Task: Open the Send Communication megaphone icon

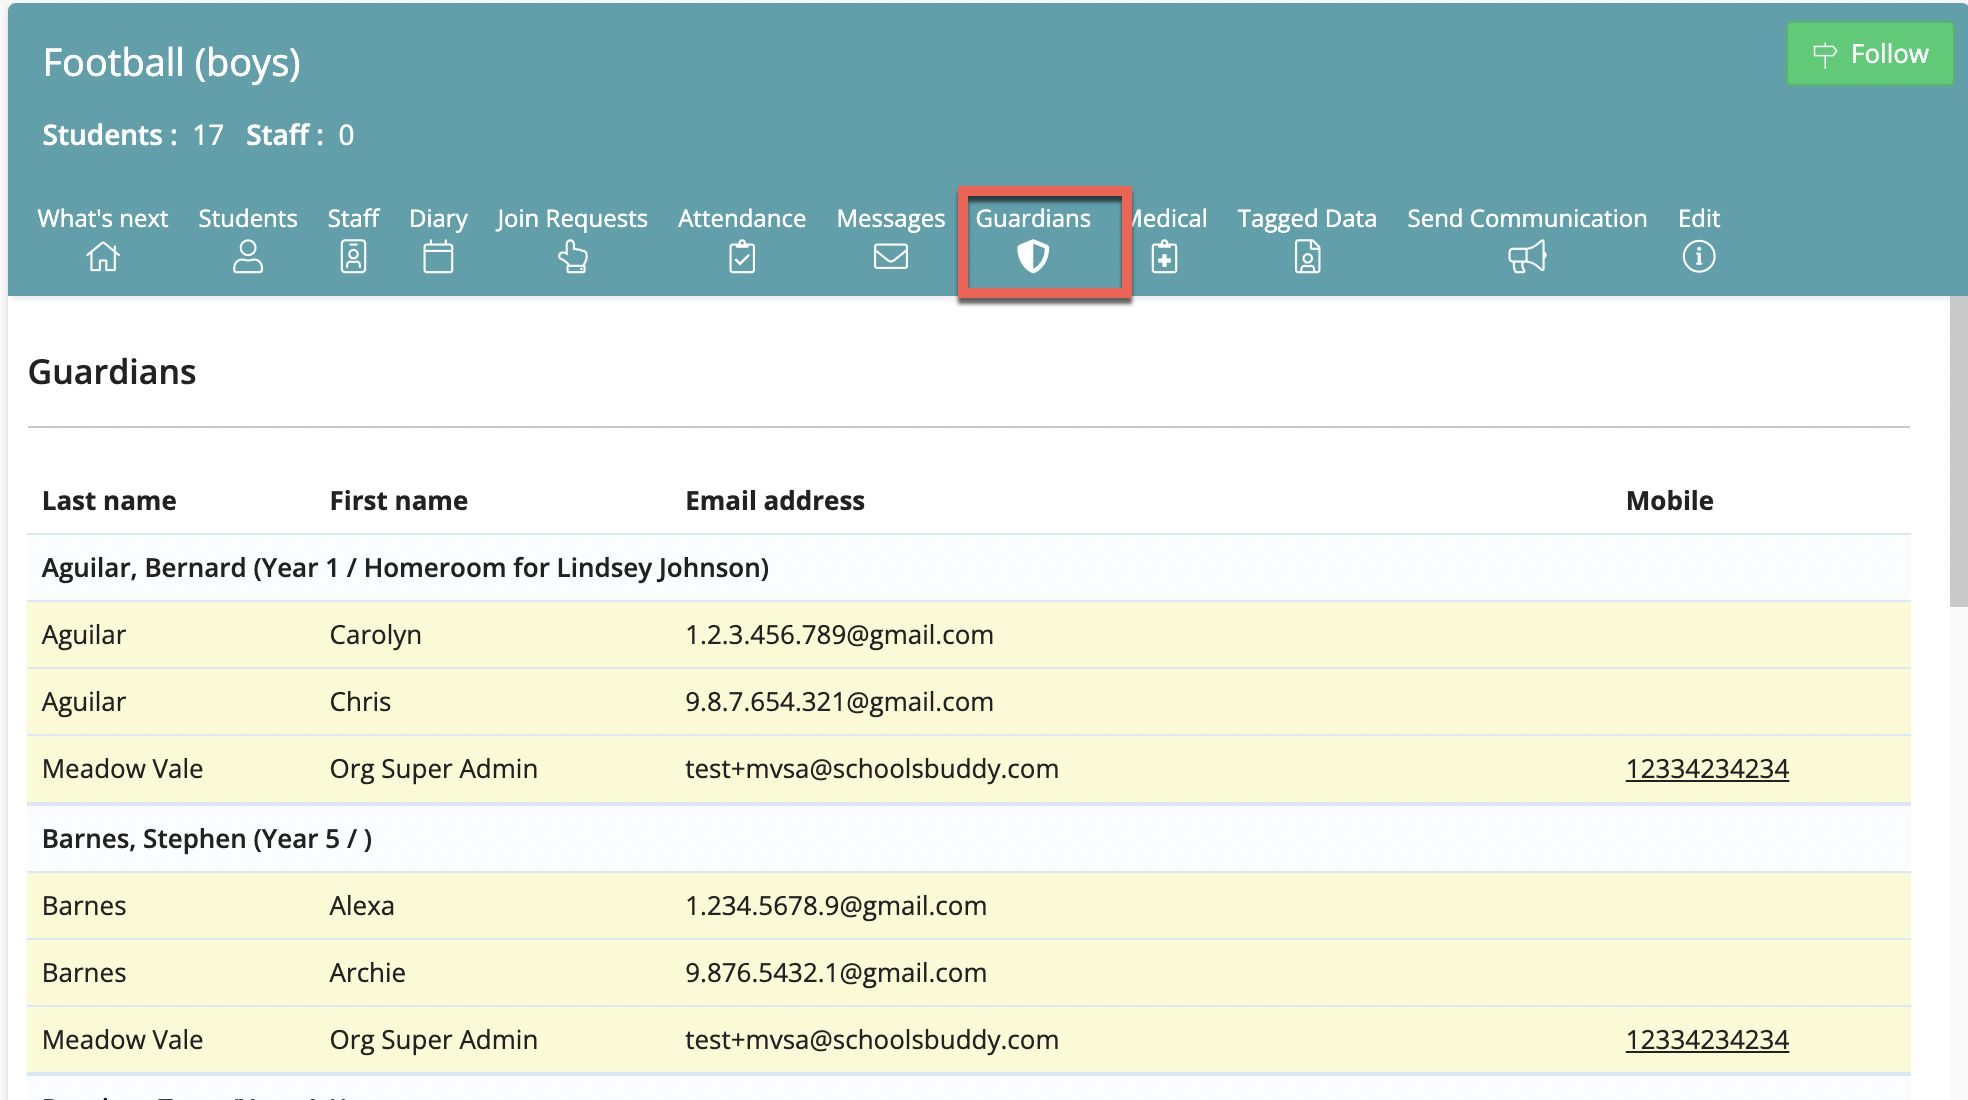Action: 1527,257
